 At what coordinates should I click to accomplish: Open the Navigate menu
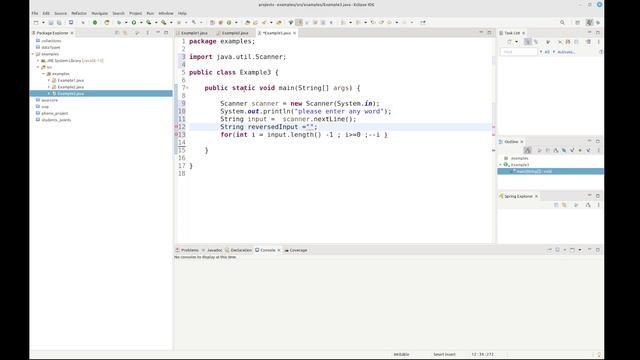(x=100, y=13)
